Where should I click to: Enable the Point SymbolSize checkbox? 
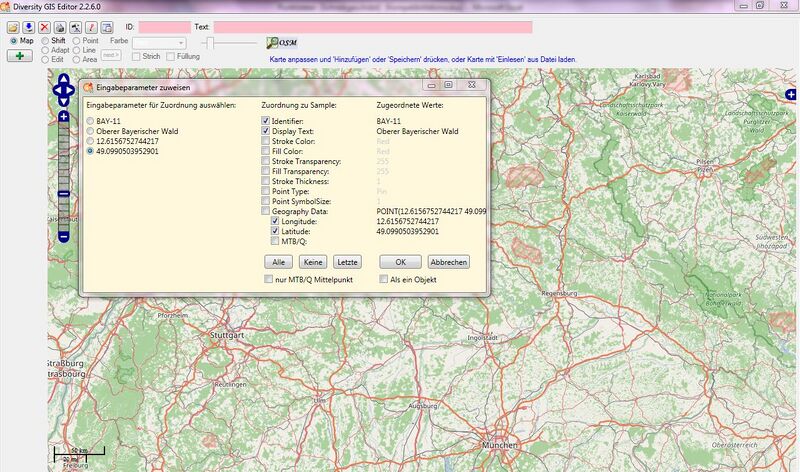point(265,201)
